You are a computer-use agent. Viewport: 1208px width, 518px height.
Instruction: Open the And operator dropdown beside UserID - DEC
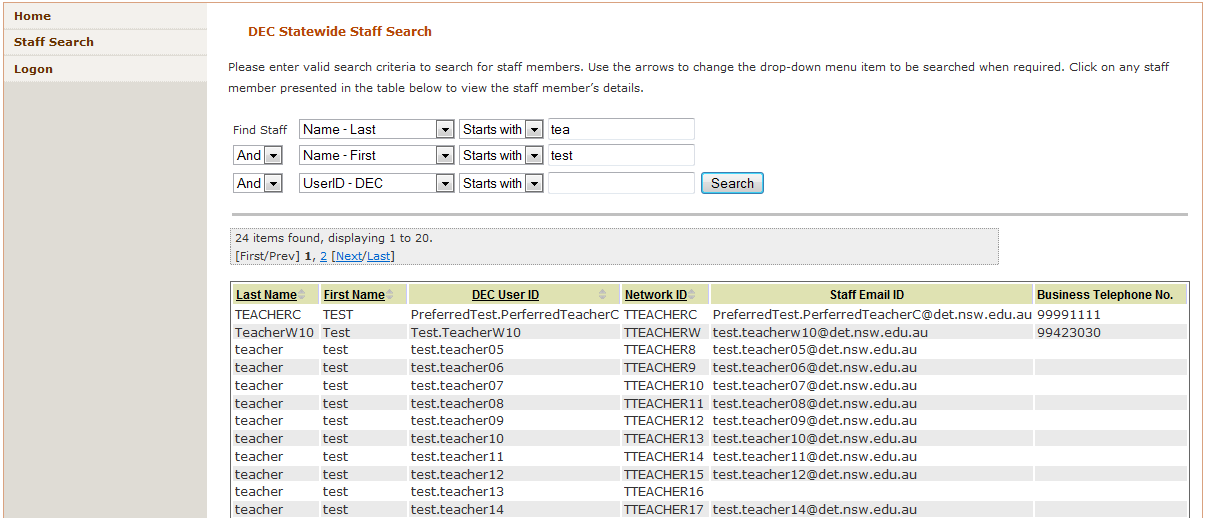(258, 183)
